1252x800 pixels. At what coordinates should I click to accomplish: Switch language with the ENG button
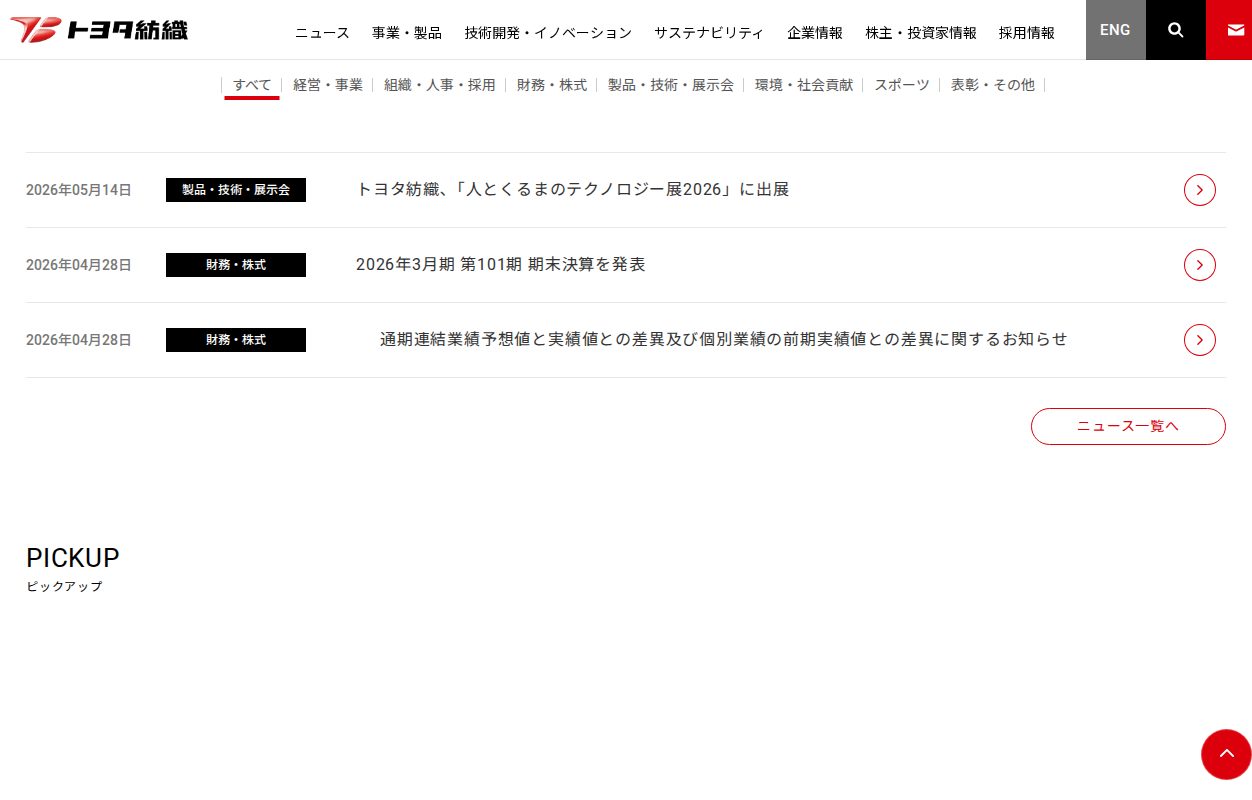1116,30
